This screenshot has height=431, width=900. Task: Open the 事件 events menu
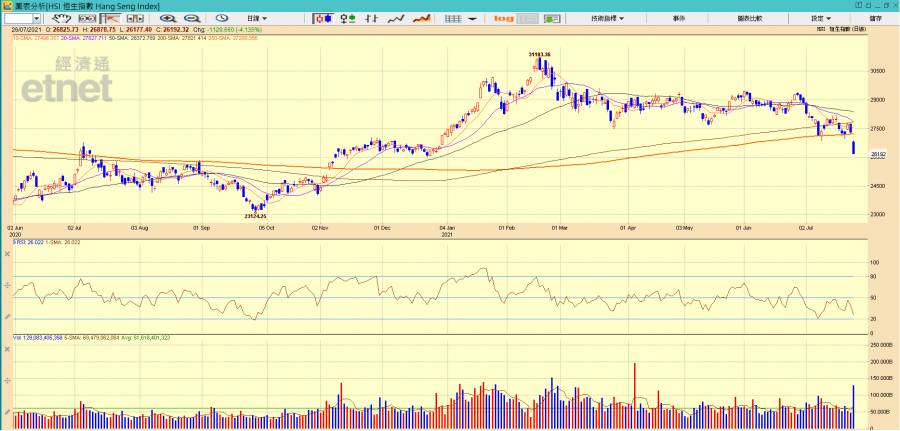679,18
